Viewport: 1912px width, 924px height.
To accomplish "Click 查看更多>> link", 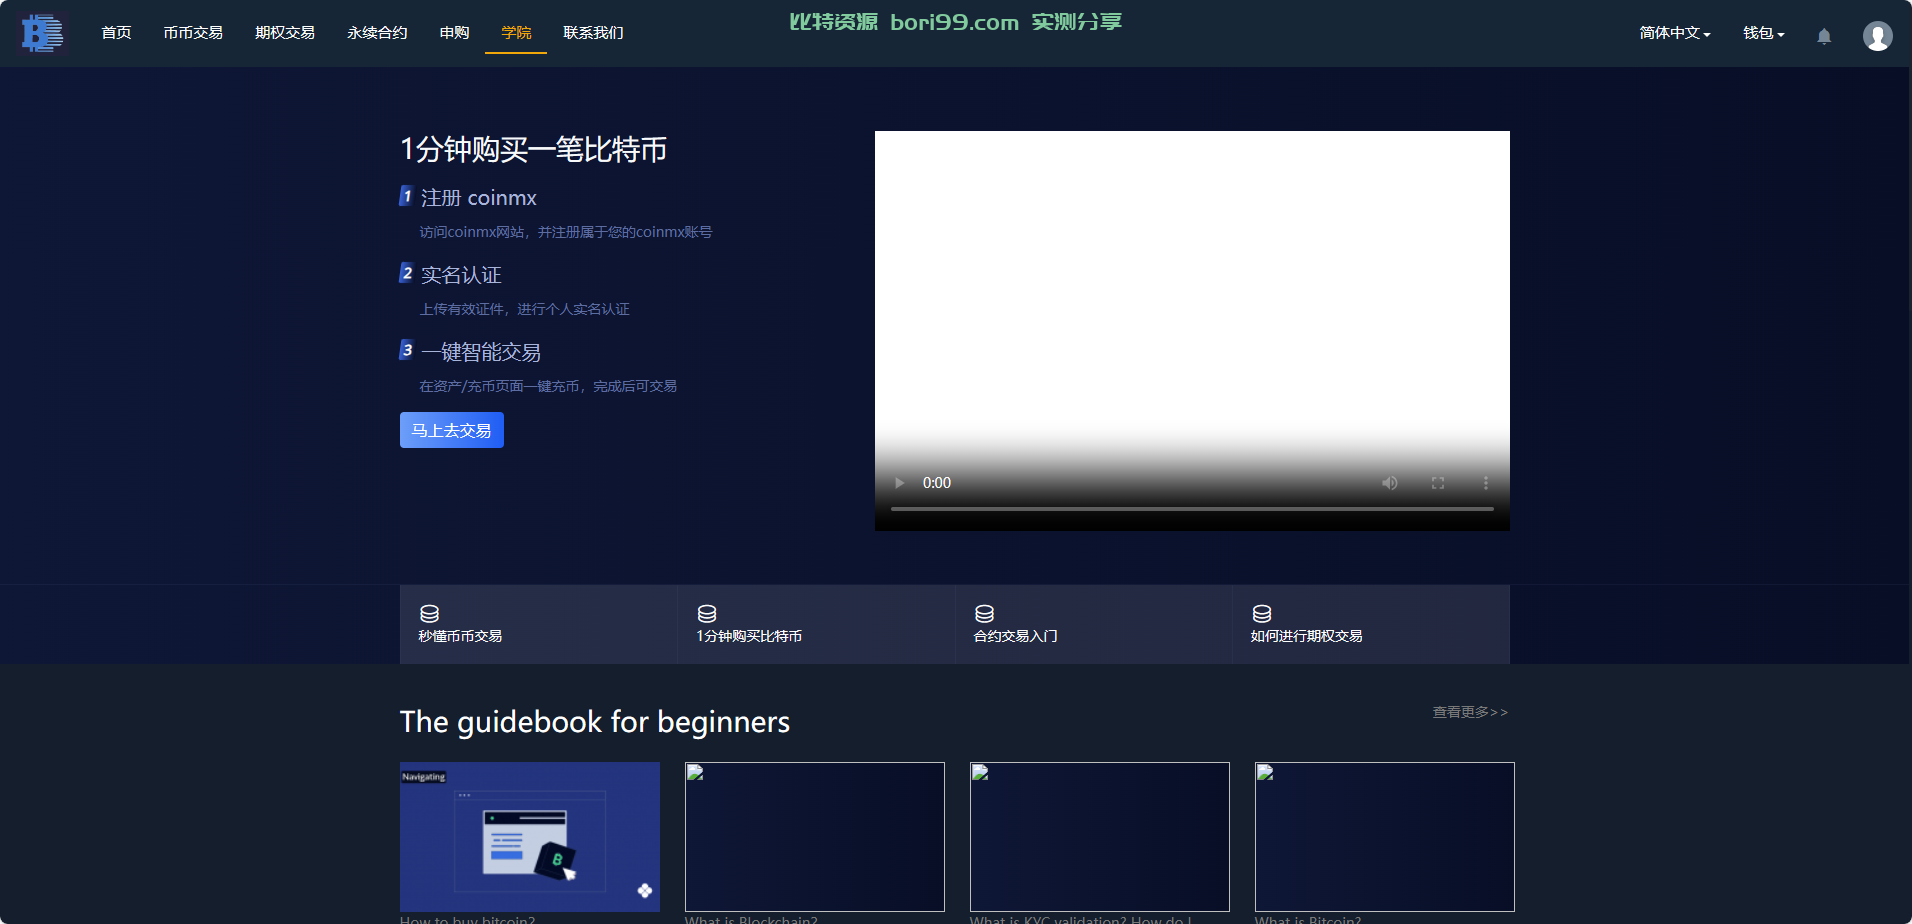I will (x=1470, y=712).
